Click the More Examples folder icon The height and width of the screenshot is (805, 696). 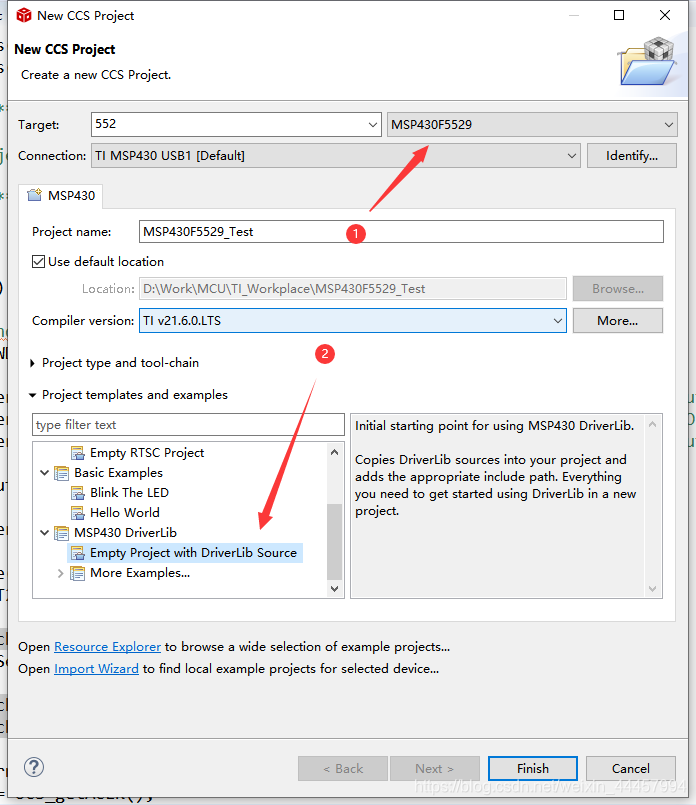(x=78, y=573)
